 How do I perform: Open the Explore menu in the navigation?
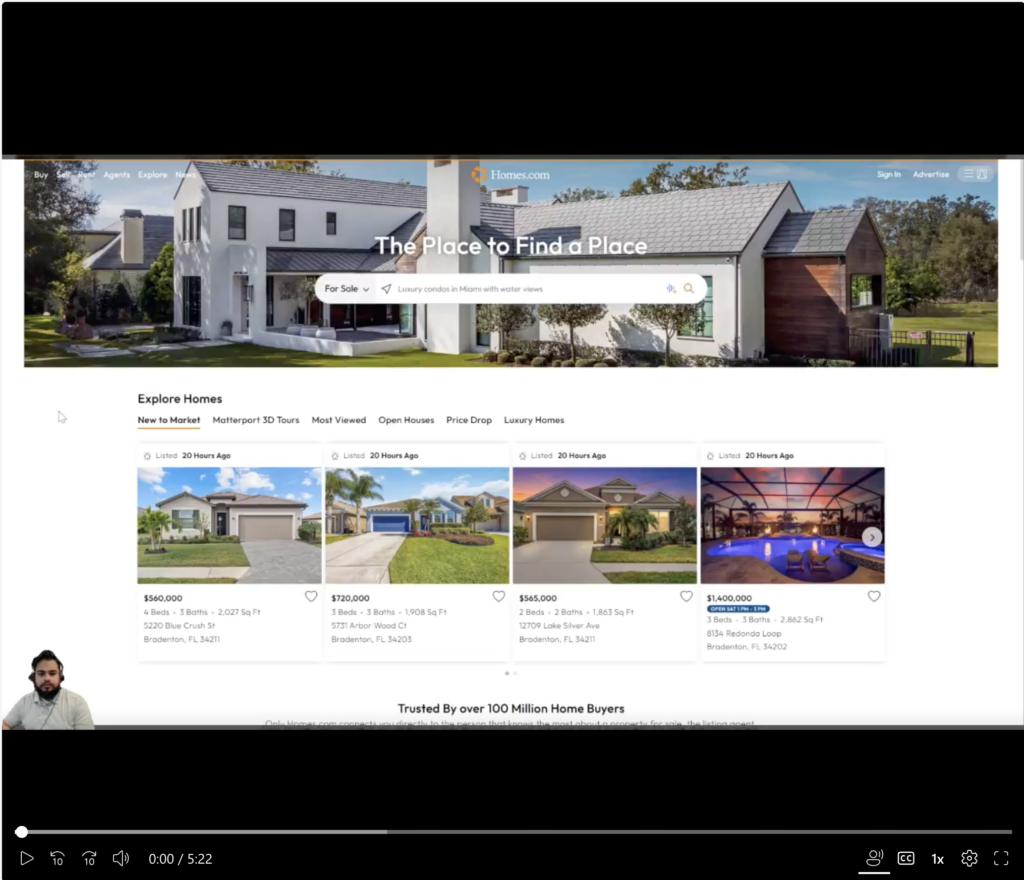[152, 173]
